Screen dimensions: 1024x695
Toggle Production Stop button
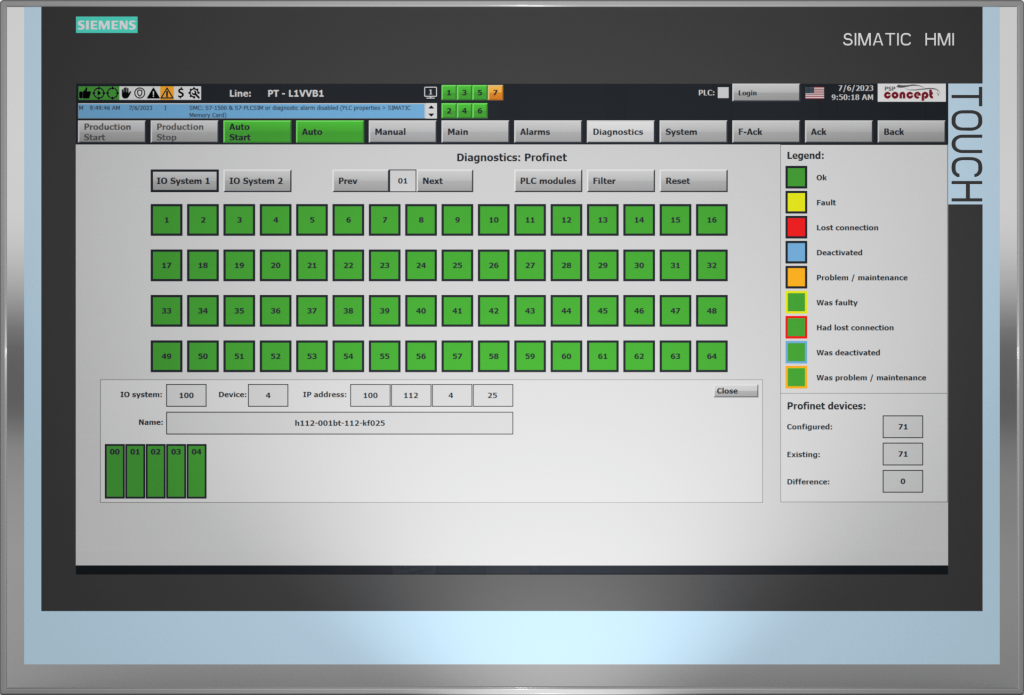pyautogui.click(x=184, y=132)
